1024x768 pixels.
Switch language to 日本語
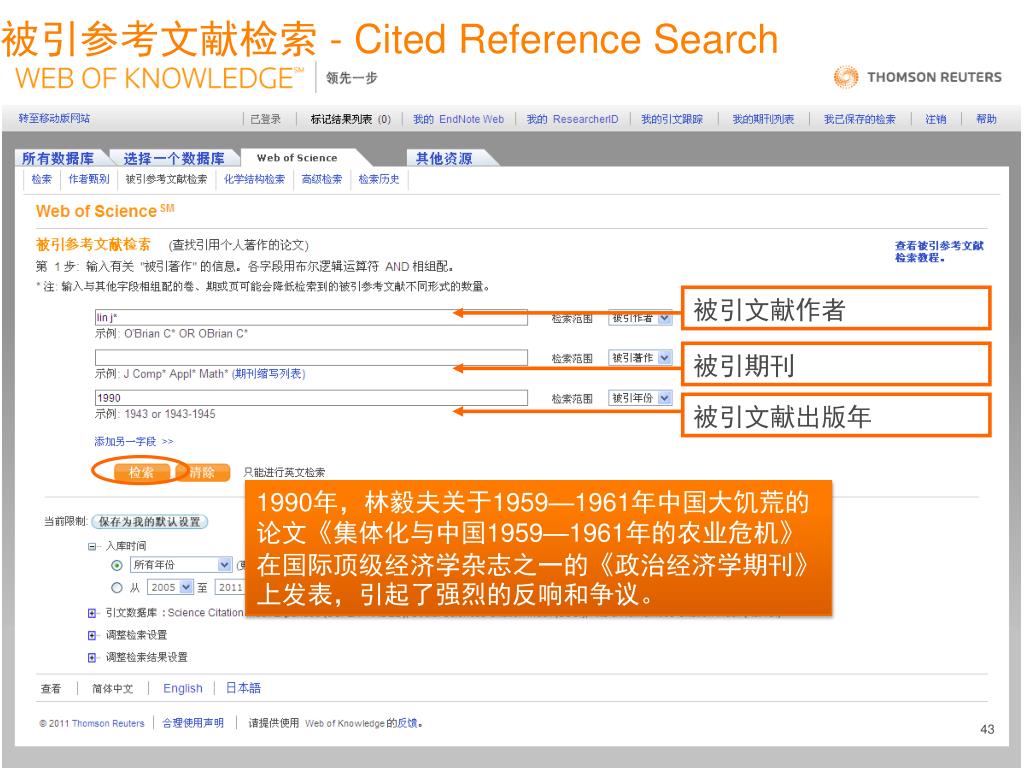pos(243,688)
